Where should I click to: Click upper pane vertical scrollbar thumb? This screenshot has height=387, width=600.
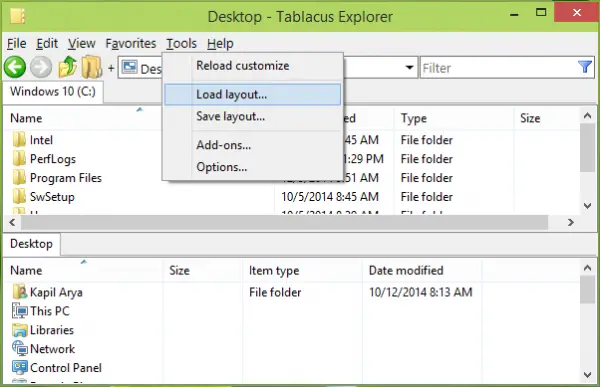[x=588, y=148]
